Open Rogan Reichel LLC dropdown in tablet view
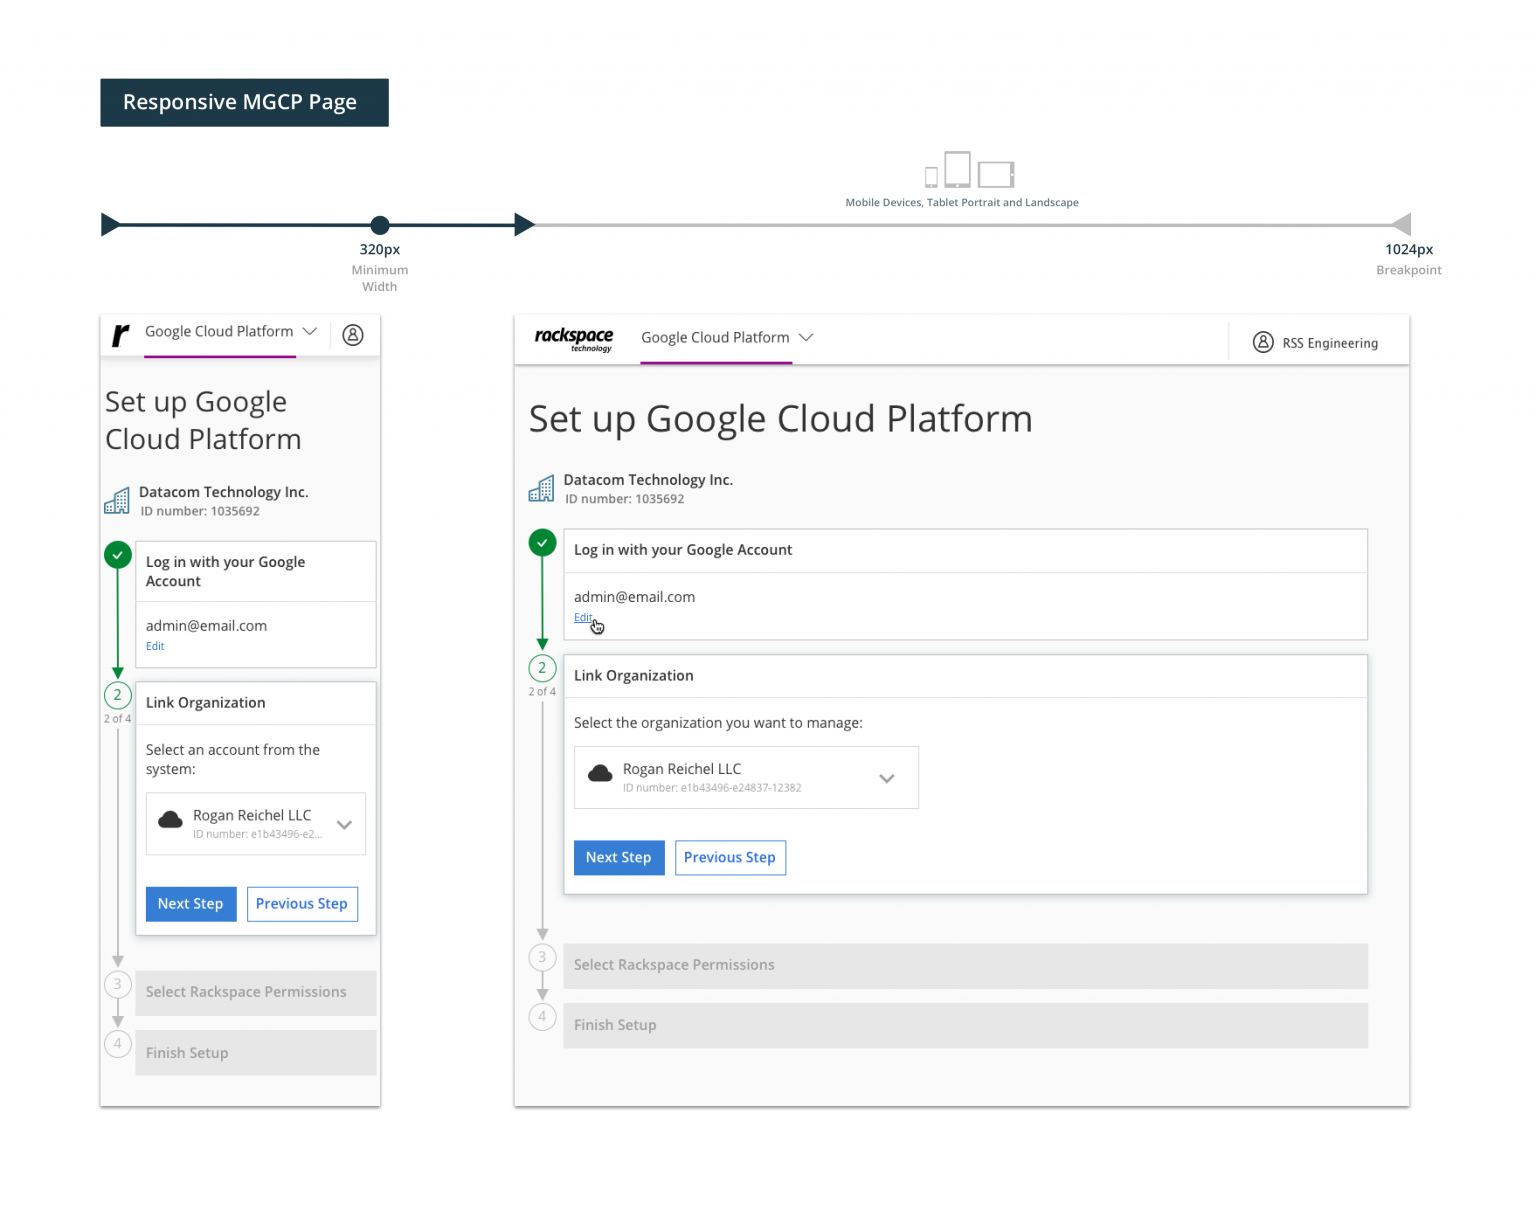 886,778
